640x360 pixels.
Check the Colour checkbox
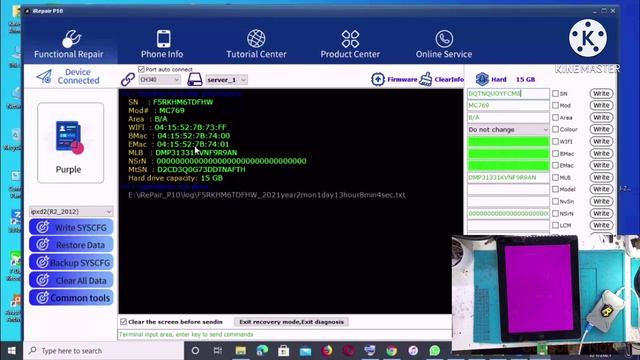pos(555,129)
